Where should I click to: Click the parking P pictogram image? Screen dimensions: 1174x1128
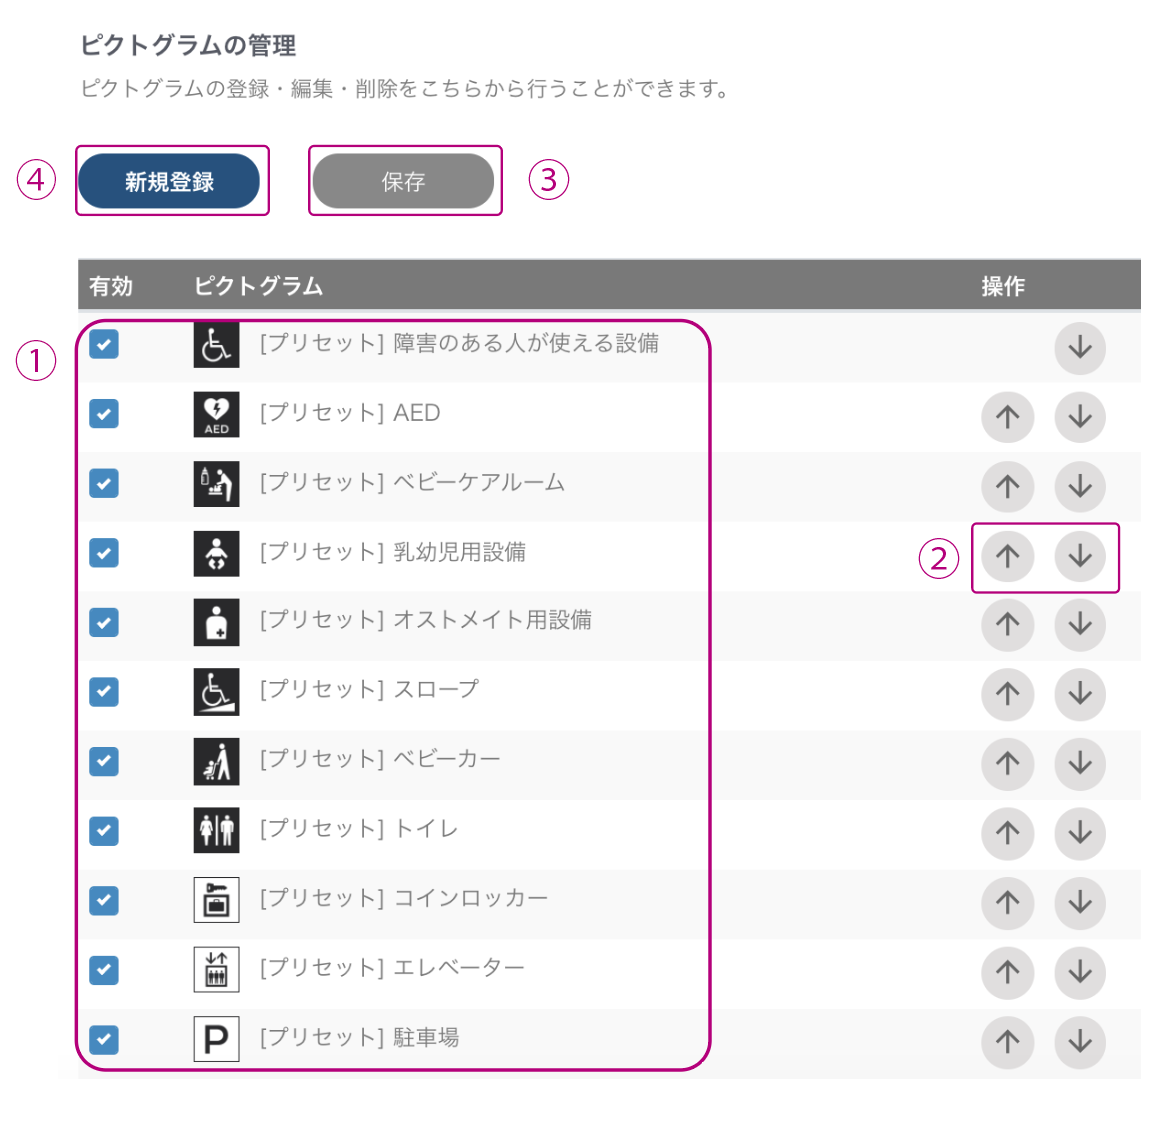pyautogui.click(x=216, y=1039)
